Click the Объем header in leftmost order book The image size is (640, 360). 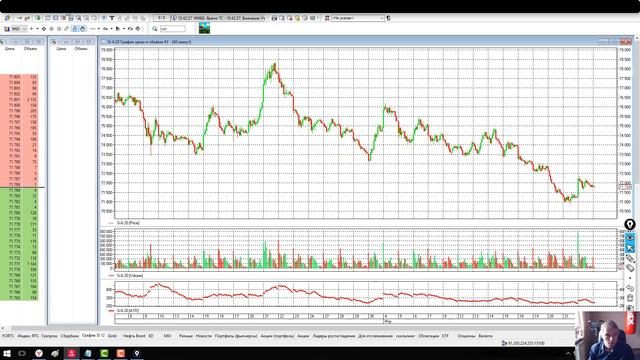(30, 49)
